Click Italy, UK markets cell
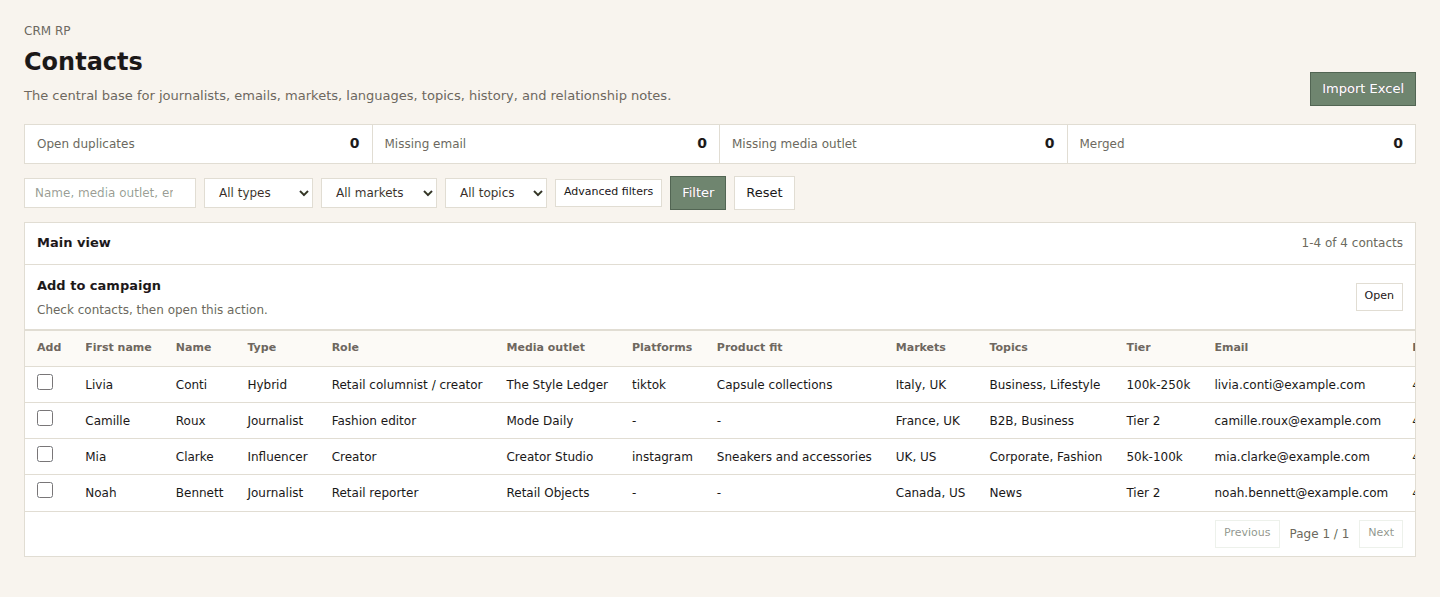This screenshot has width=1440, height=597. coord(921,385)
